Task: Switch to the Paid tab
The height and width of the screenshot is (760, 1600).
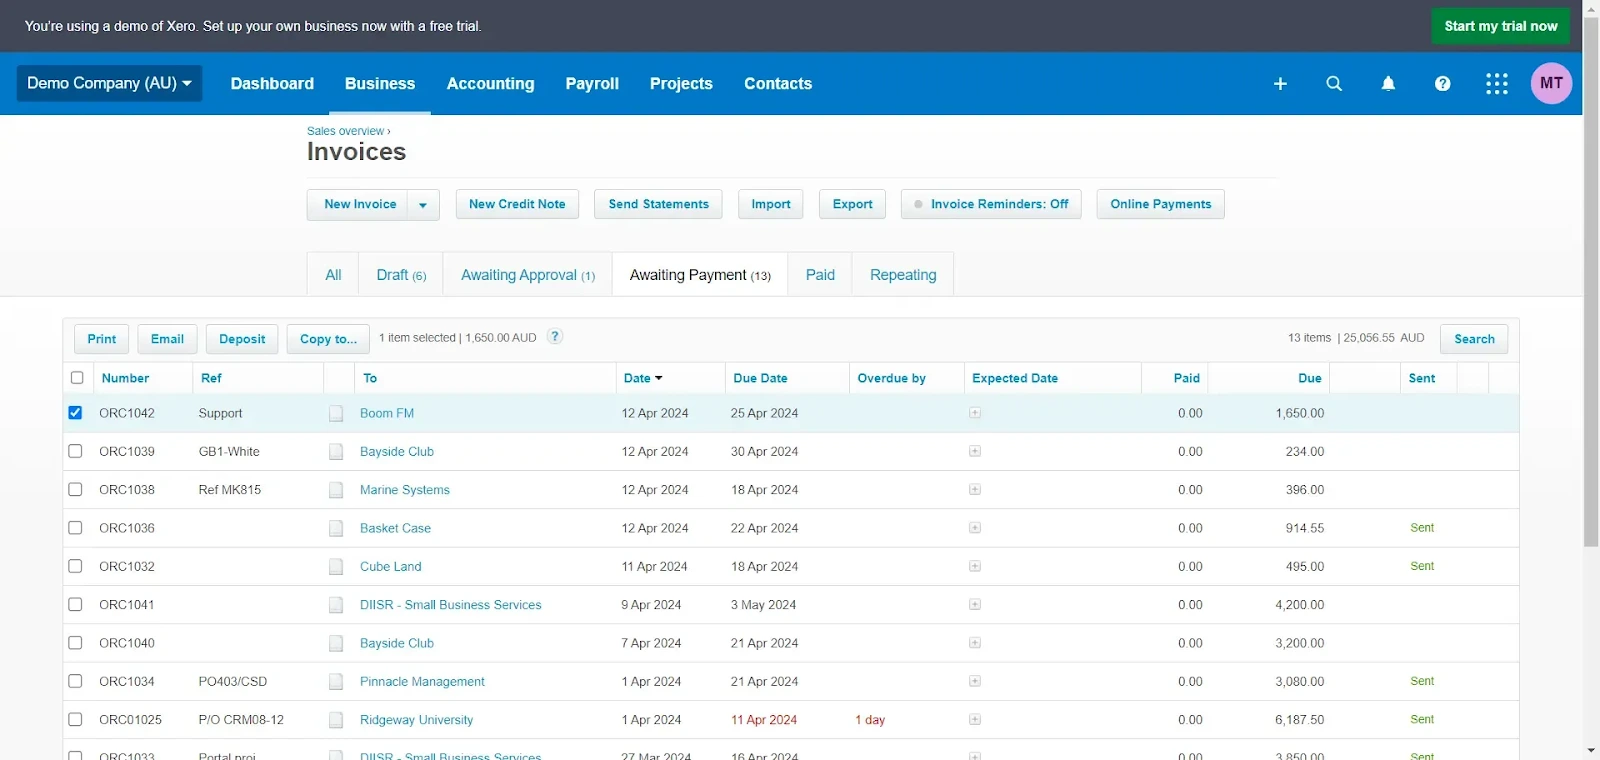Action: 820,275
